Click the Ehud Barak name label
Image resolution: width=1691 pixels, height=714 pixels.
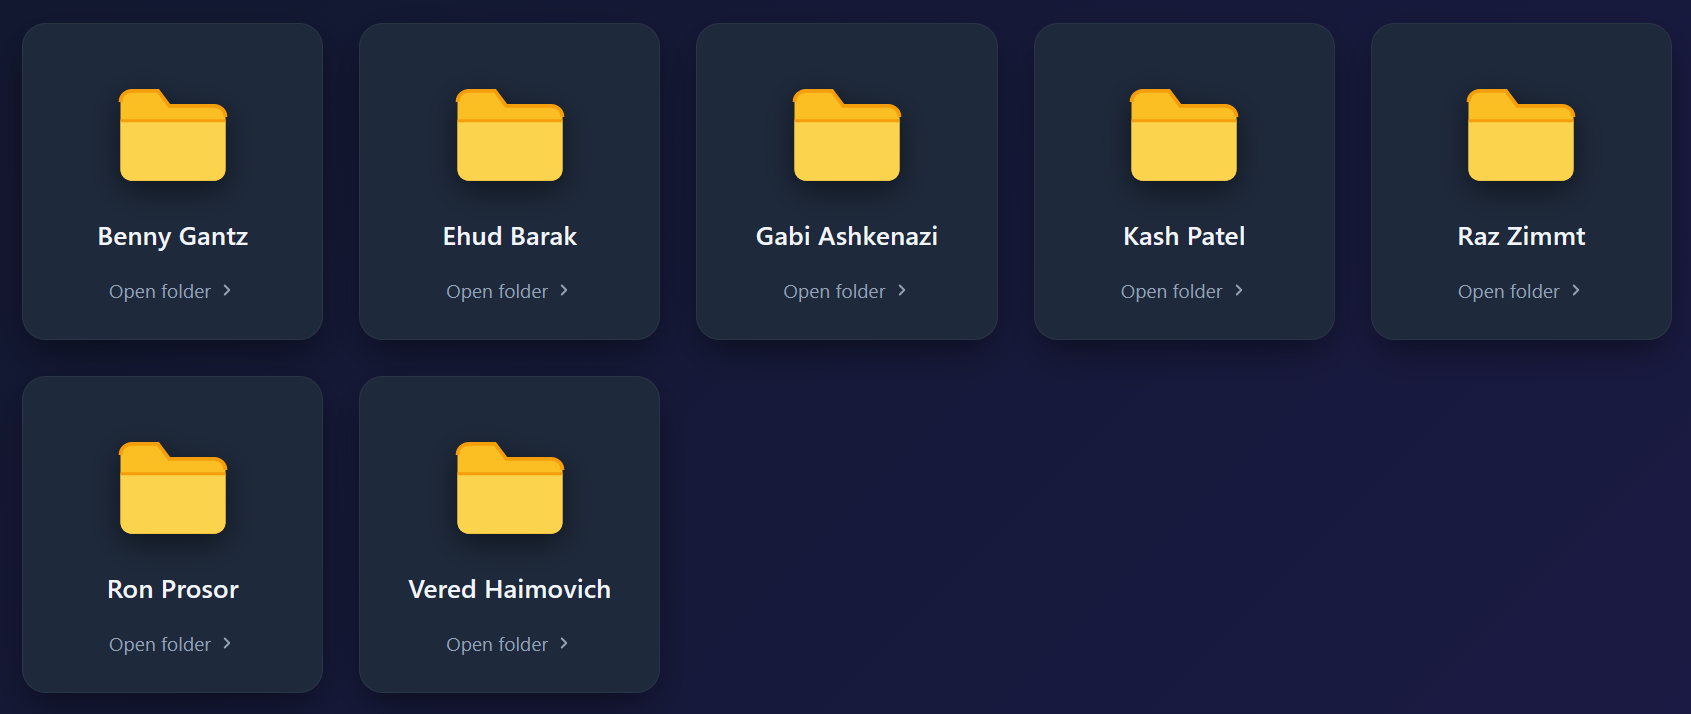pyautogui.click(x=510, y=236)
